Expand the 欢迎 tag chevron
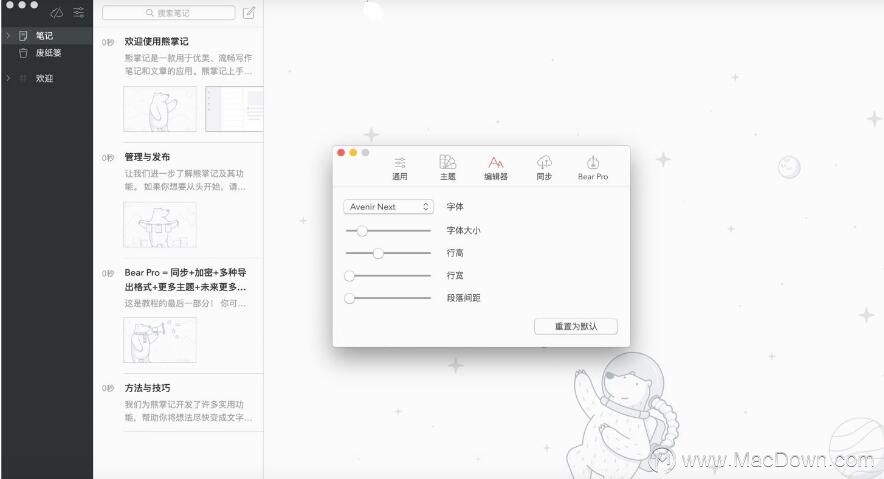 8,78
